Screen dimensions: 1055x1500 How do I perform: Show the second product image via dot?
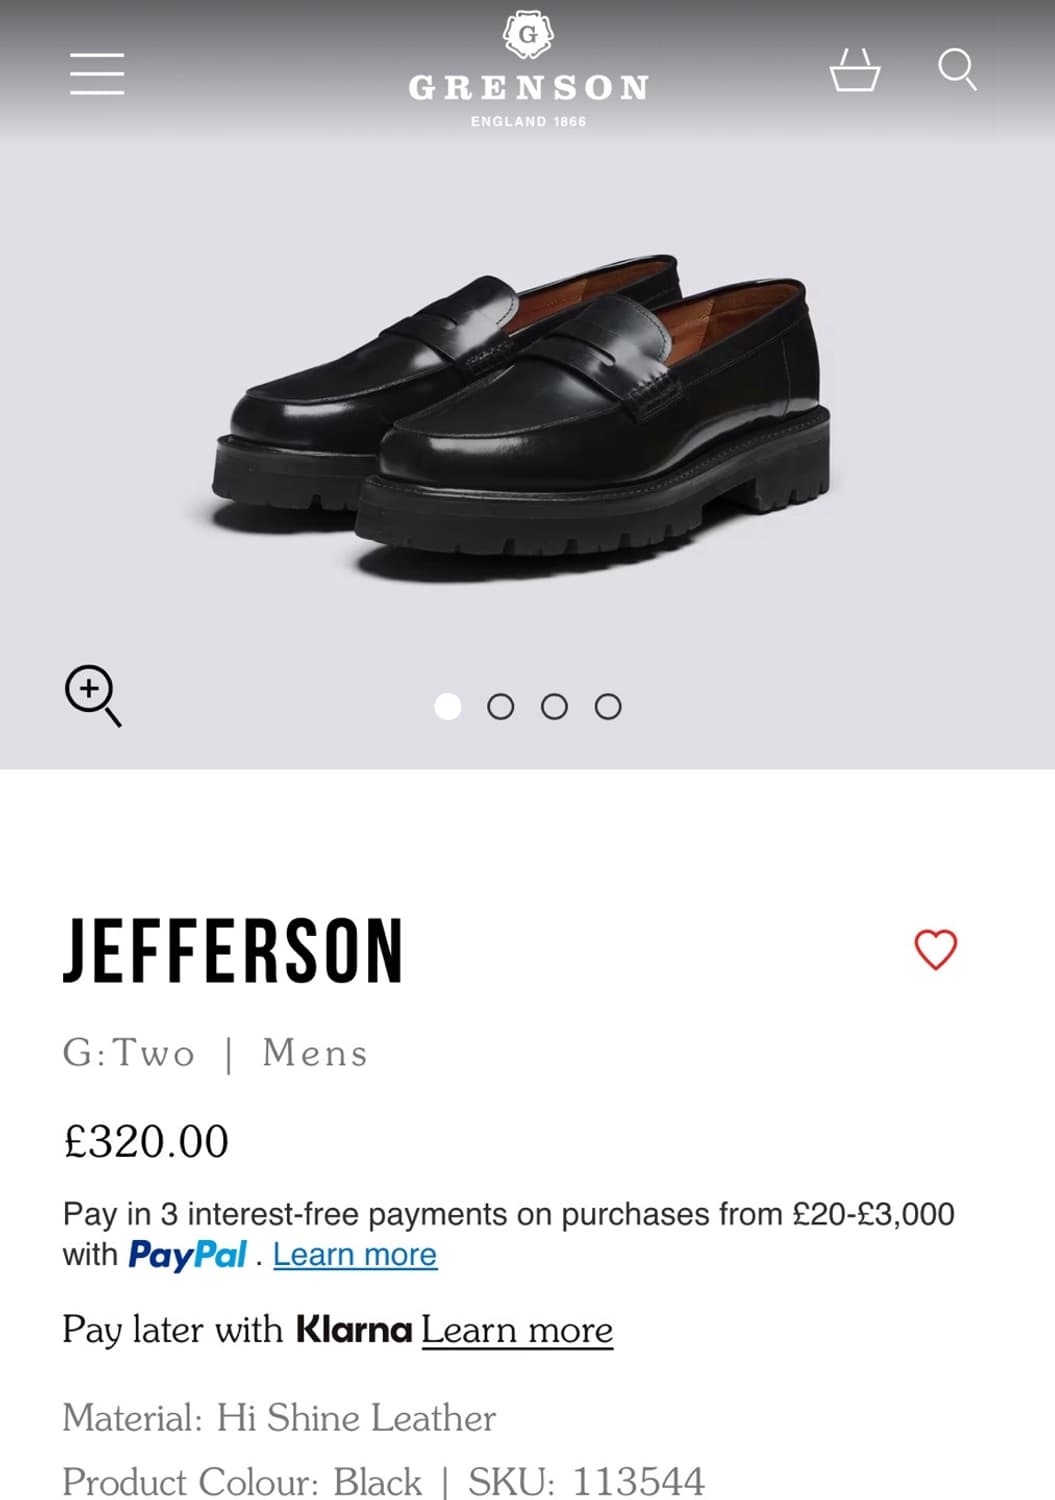501,707
